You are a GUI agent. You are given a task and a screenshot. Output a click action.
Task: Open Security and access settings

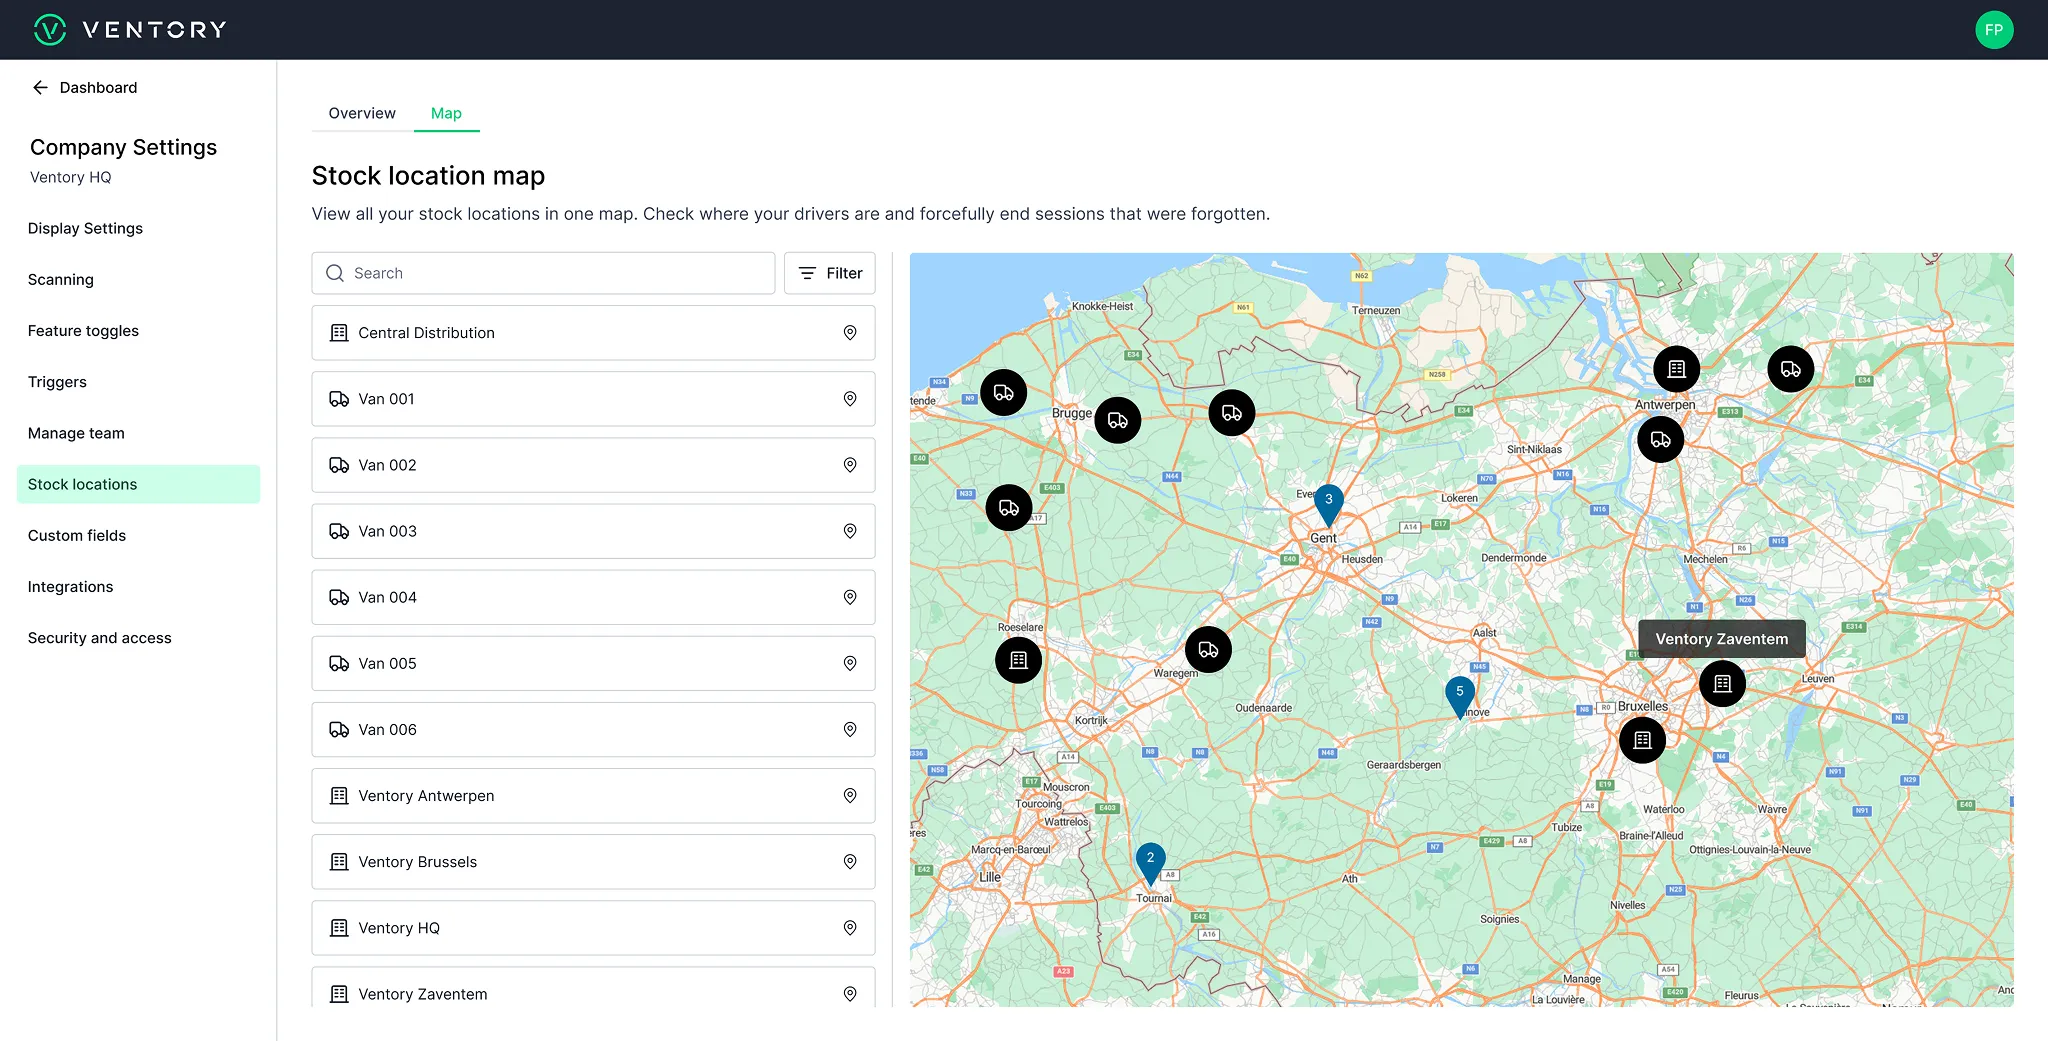click(x=100, y=637)
